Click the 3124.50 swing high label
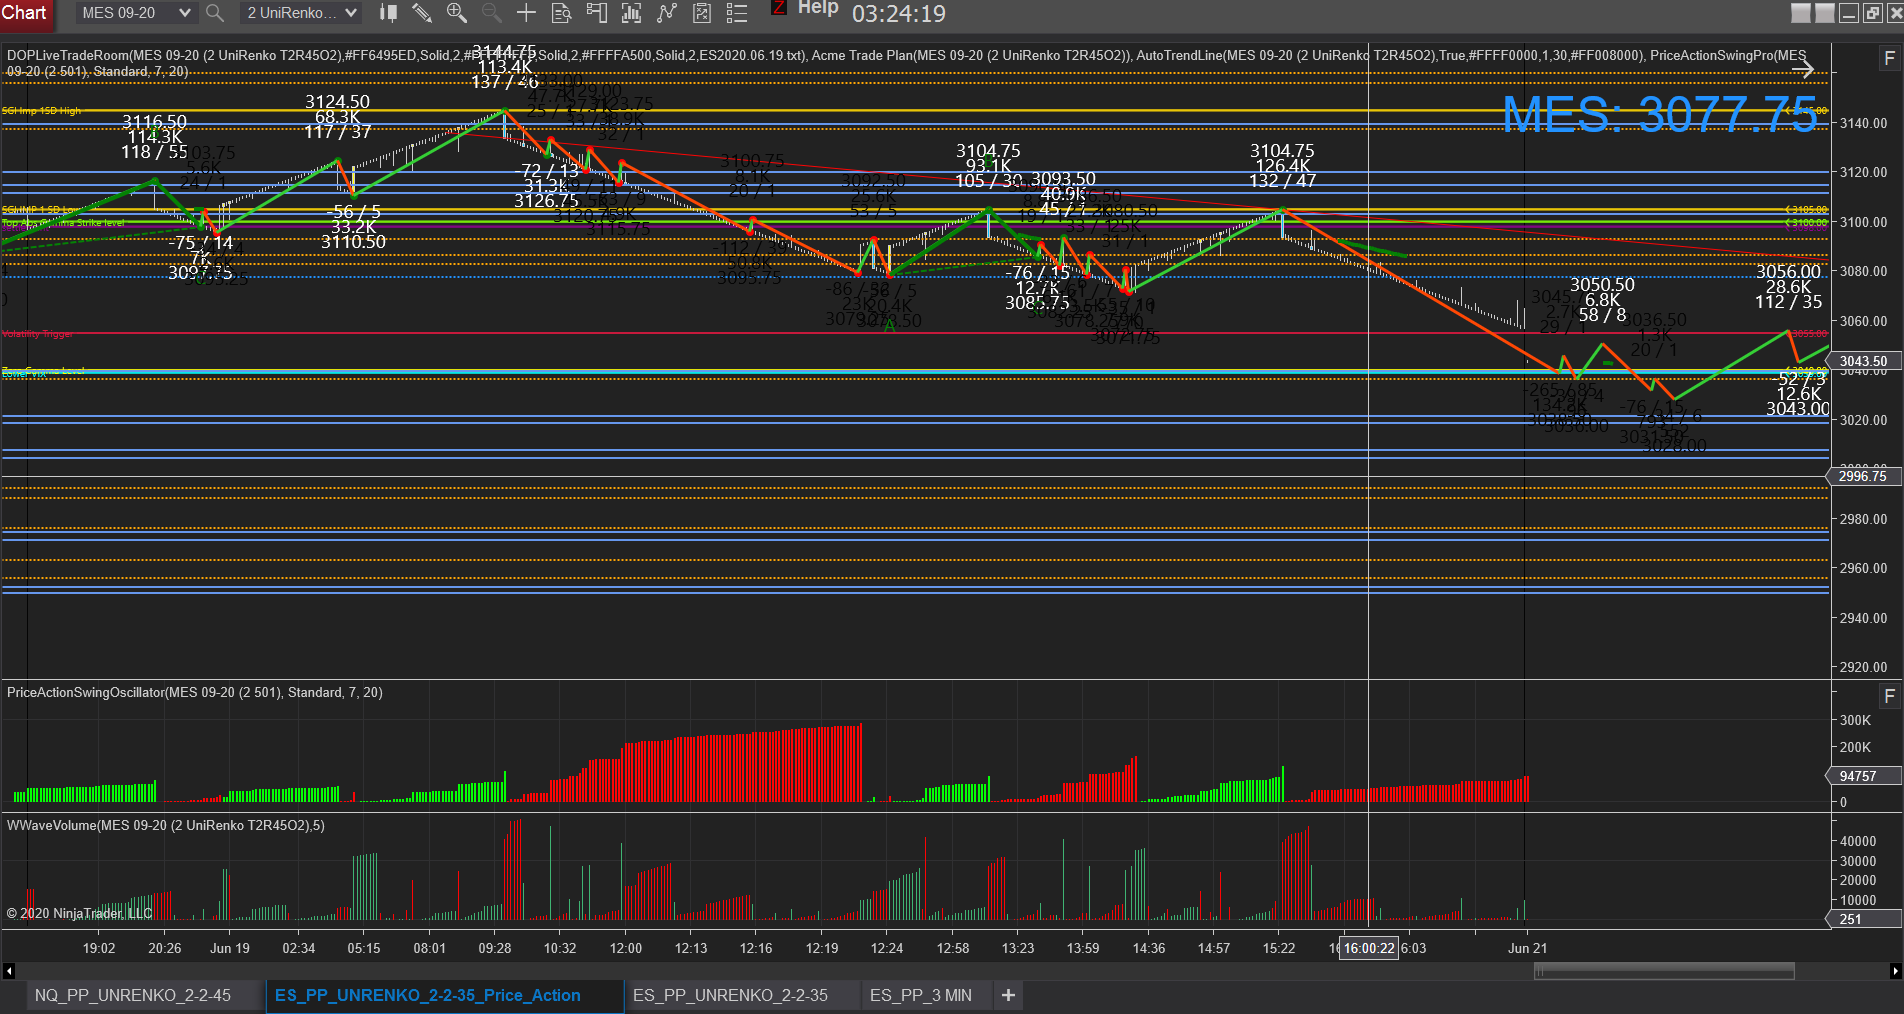 [x=337, y=102]
